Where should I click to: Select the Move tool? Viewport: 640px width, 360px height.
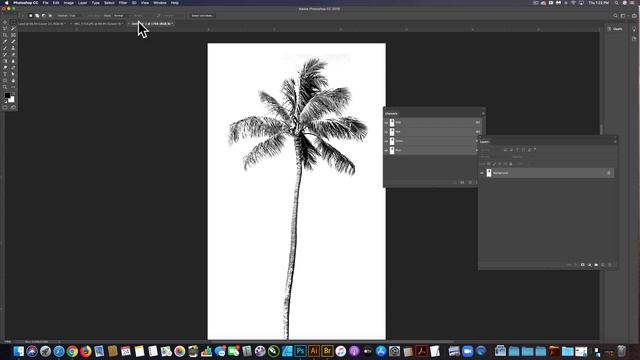5,22
